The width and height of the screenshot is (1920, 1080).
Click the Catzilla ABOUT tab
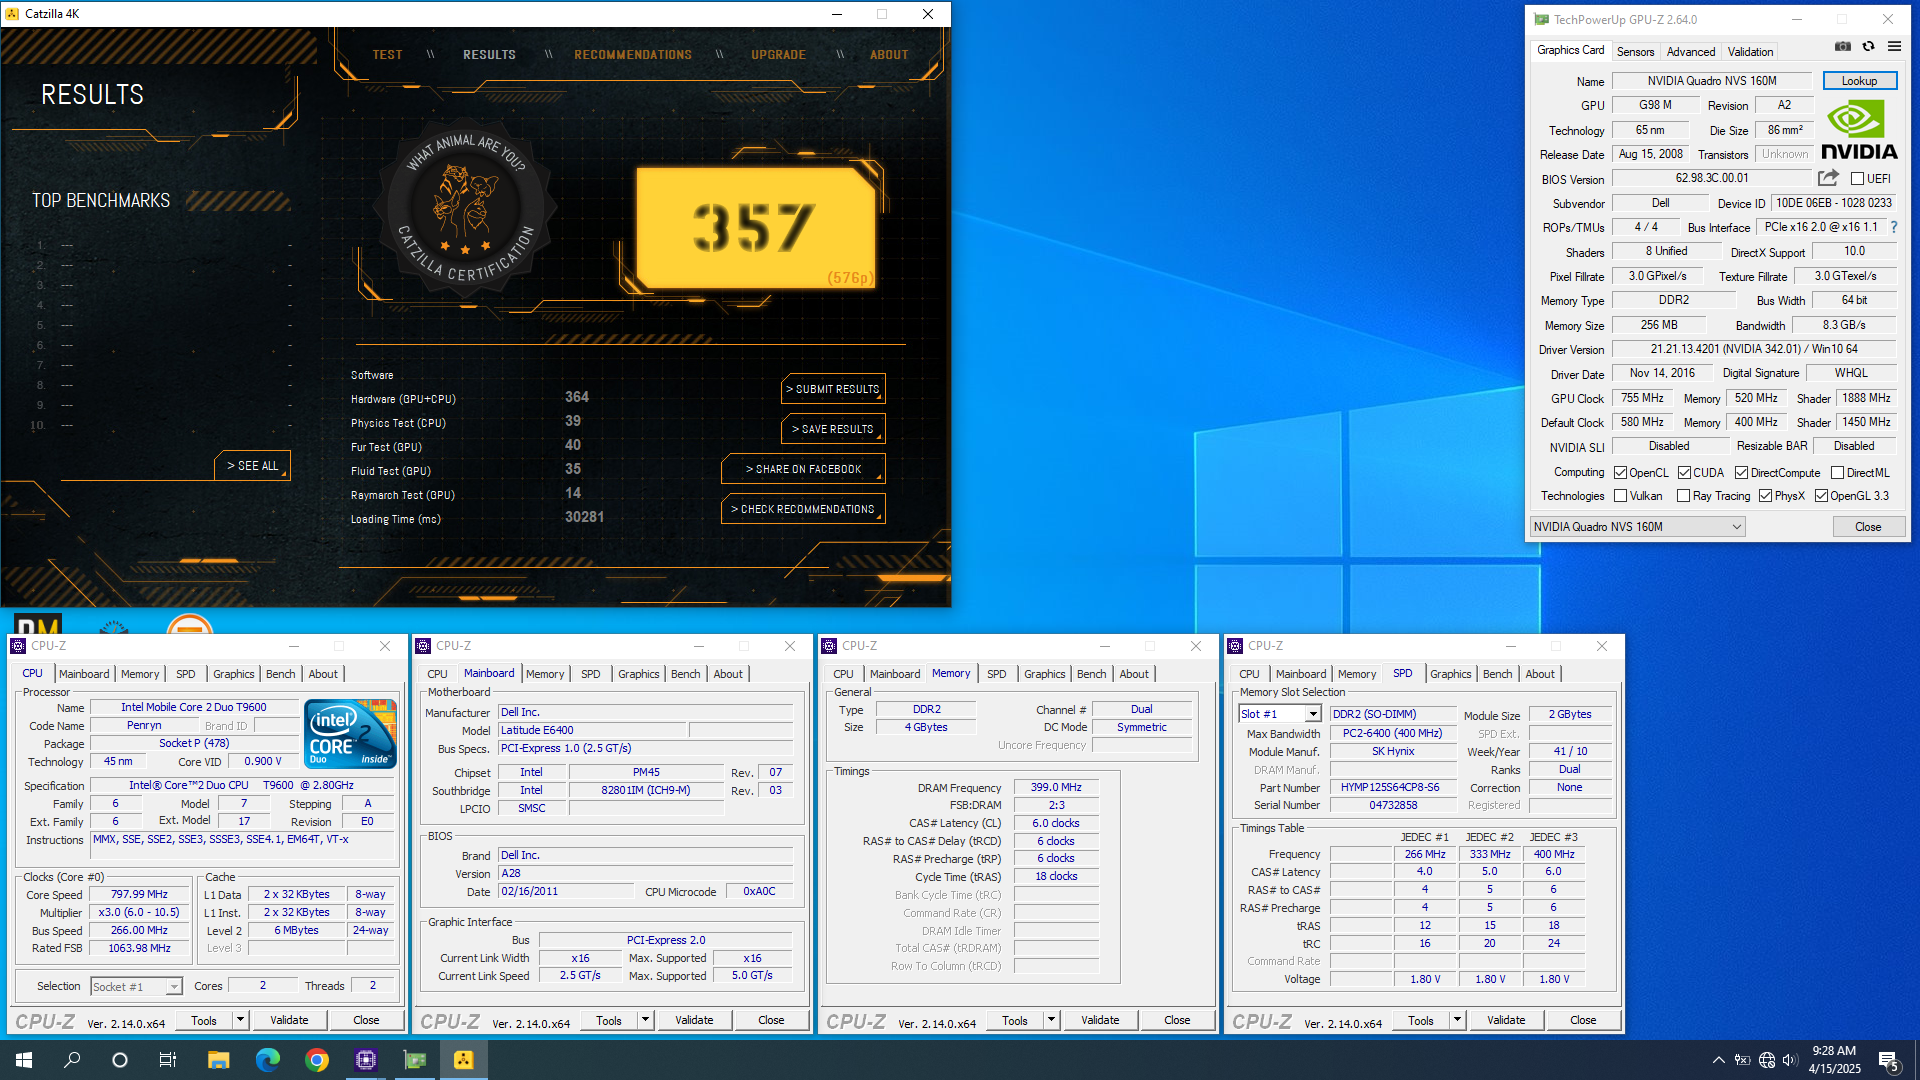(888, 55)
